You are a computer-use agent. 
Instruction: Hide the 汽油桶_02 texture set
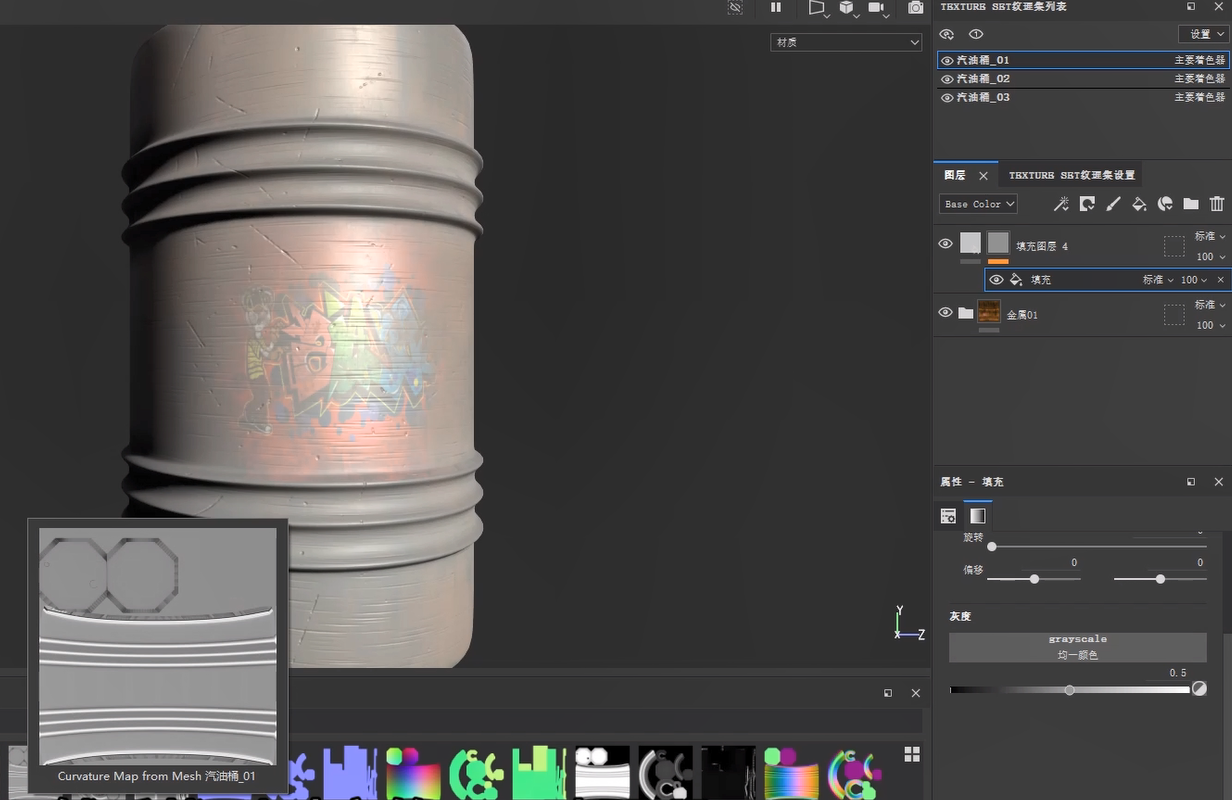(x=947, y=79)
